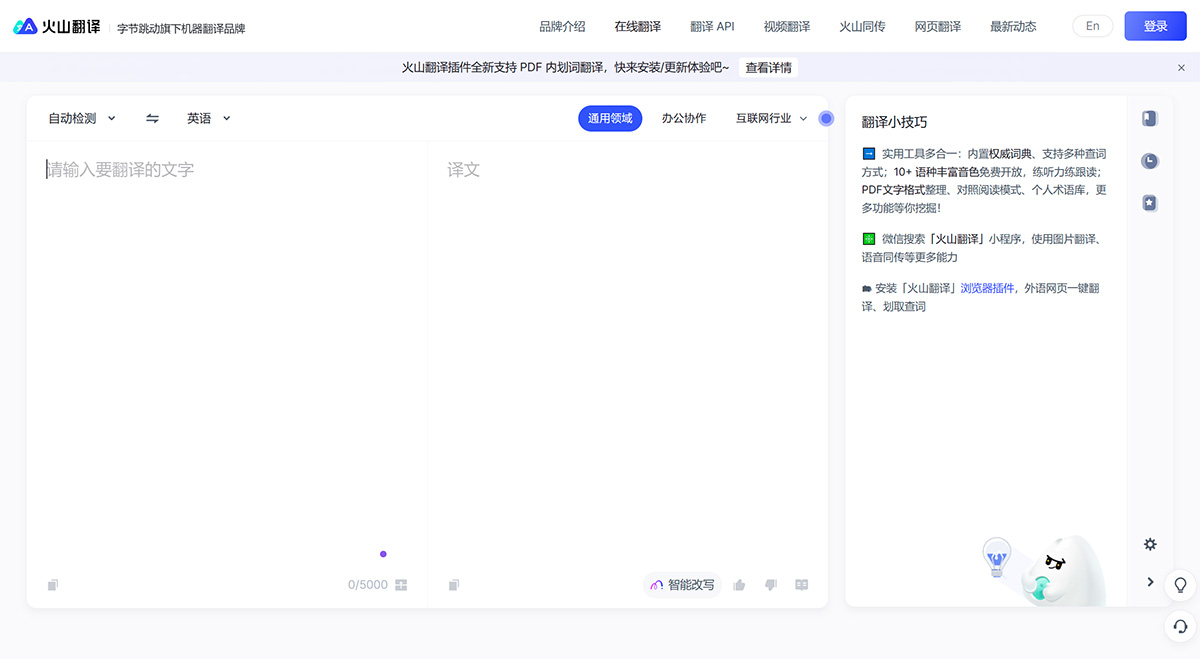Screen dimensions: 1200x659
Task: Switch to the 办公协作 domain tab
Action: (x=683, y=118)
